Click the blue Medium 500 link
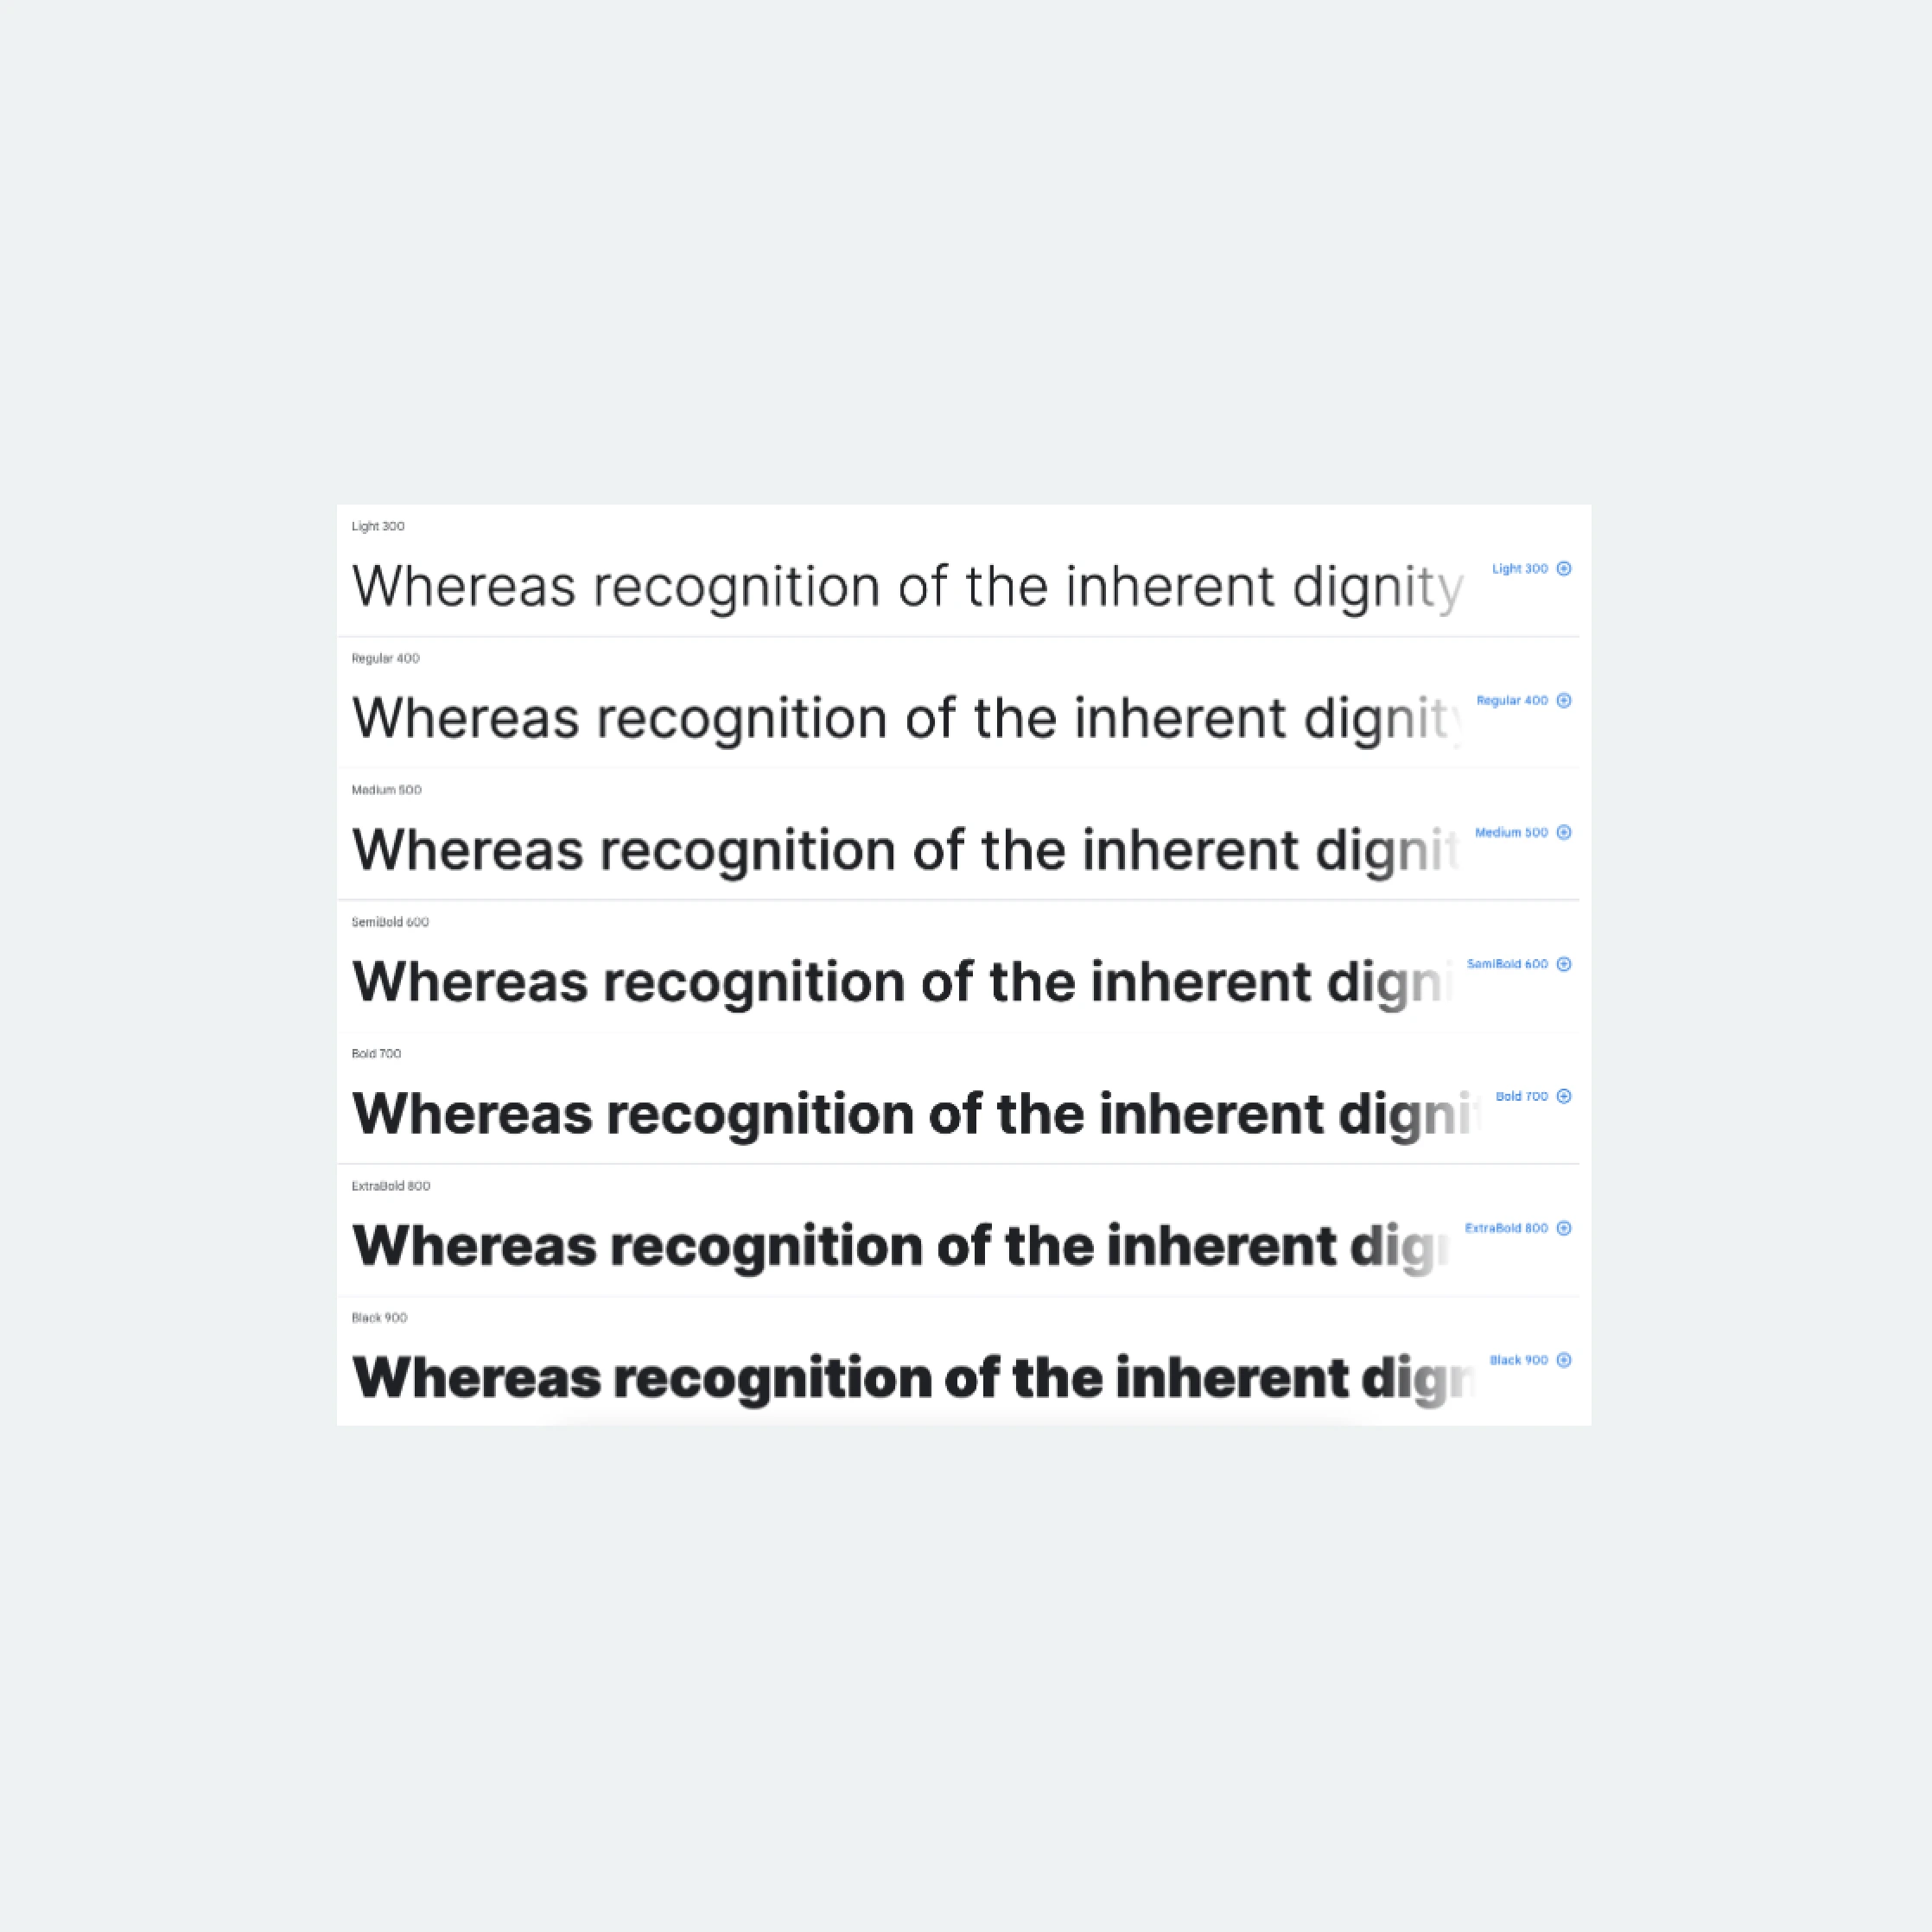1932x1932 pixels. [x=1510, y=833]
